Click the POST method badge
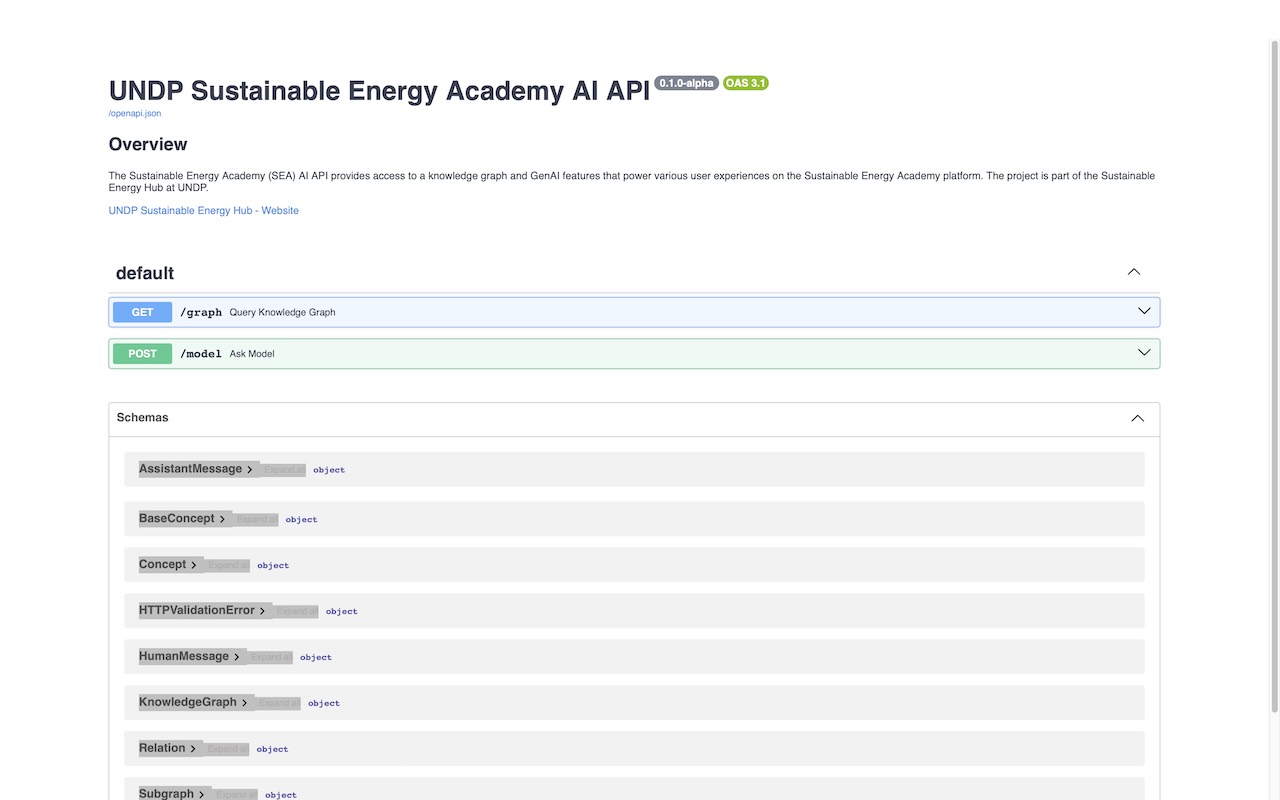1280x800 pixels. pos(143,353)
